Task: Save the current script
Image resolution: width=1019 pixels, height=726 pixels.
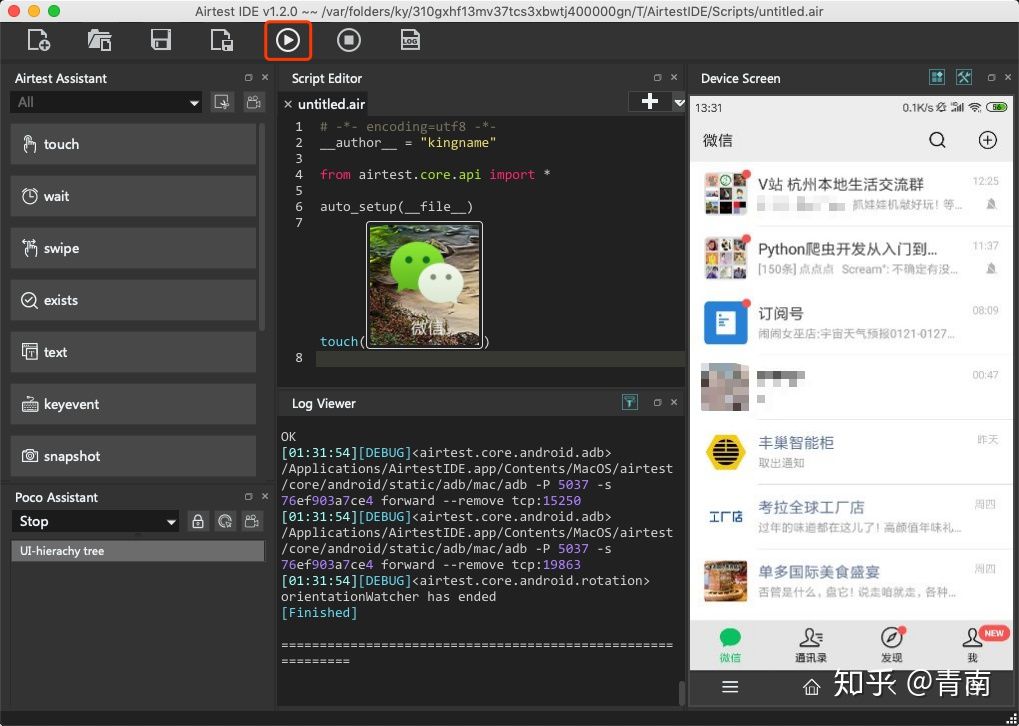Action: tap(161, 40)
